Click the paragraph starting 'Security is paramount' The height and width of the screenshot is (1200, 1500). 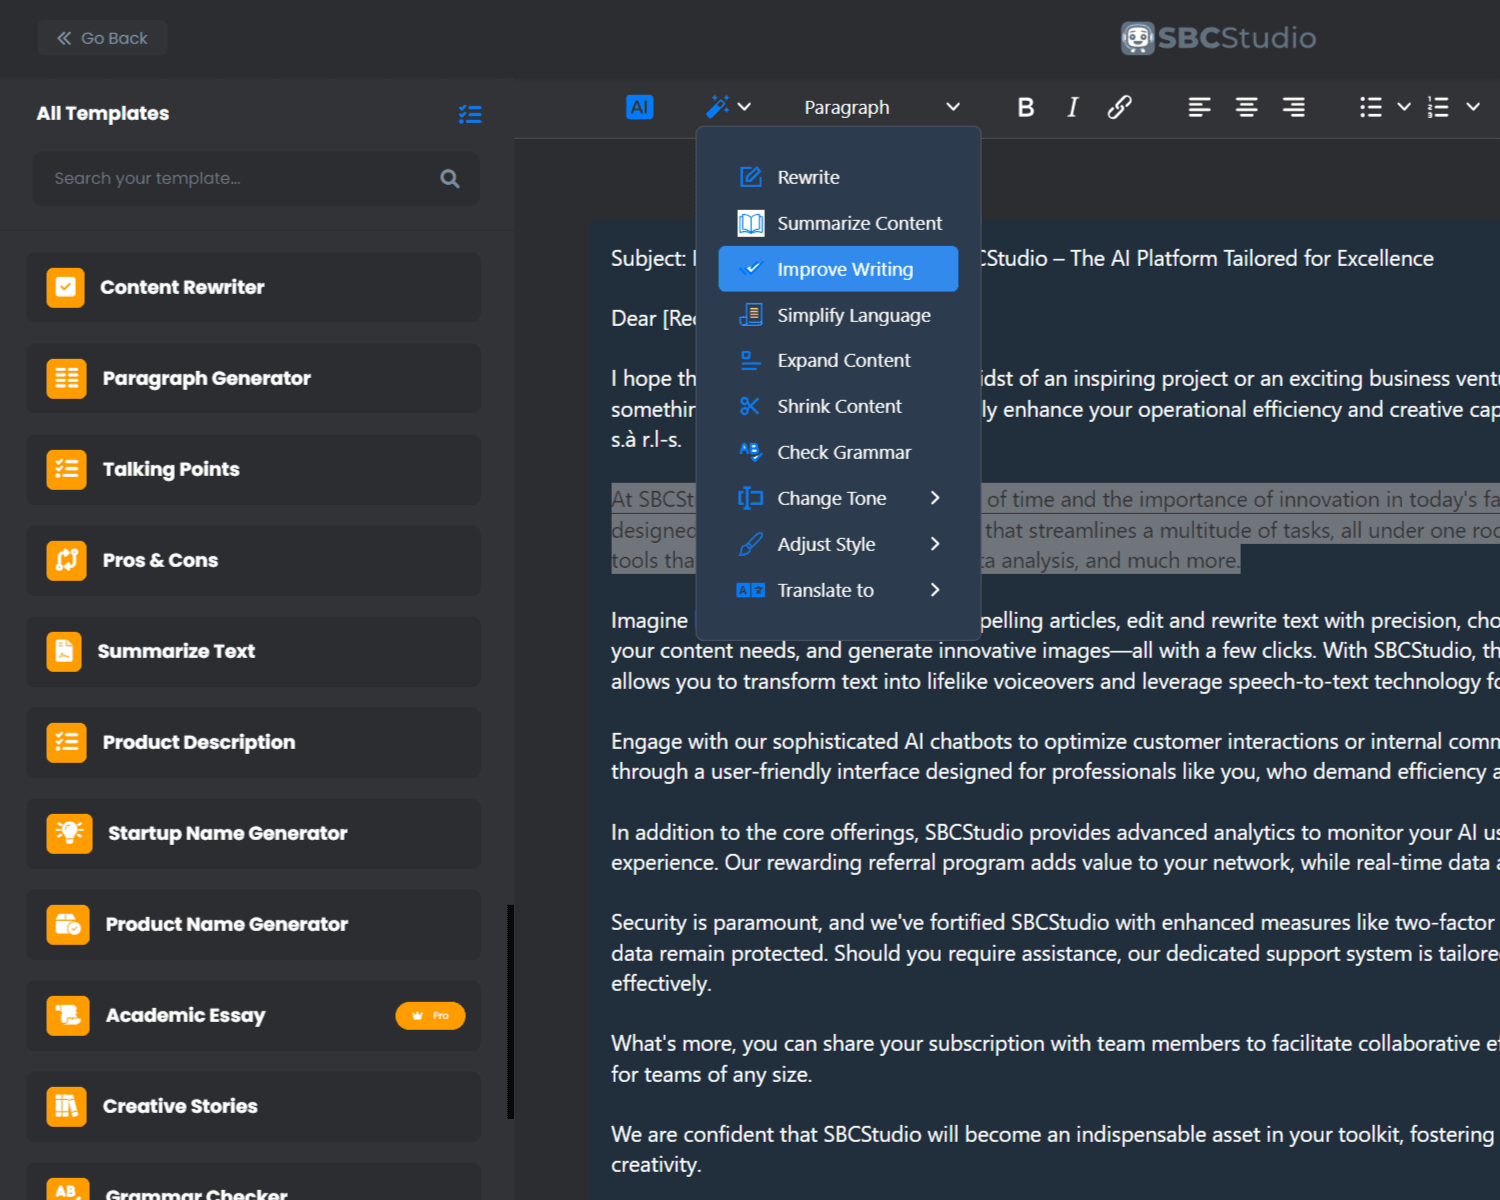(1055, 953)
